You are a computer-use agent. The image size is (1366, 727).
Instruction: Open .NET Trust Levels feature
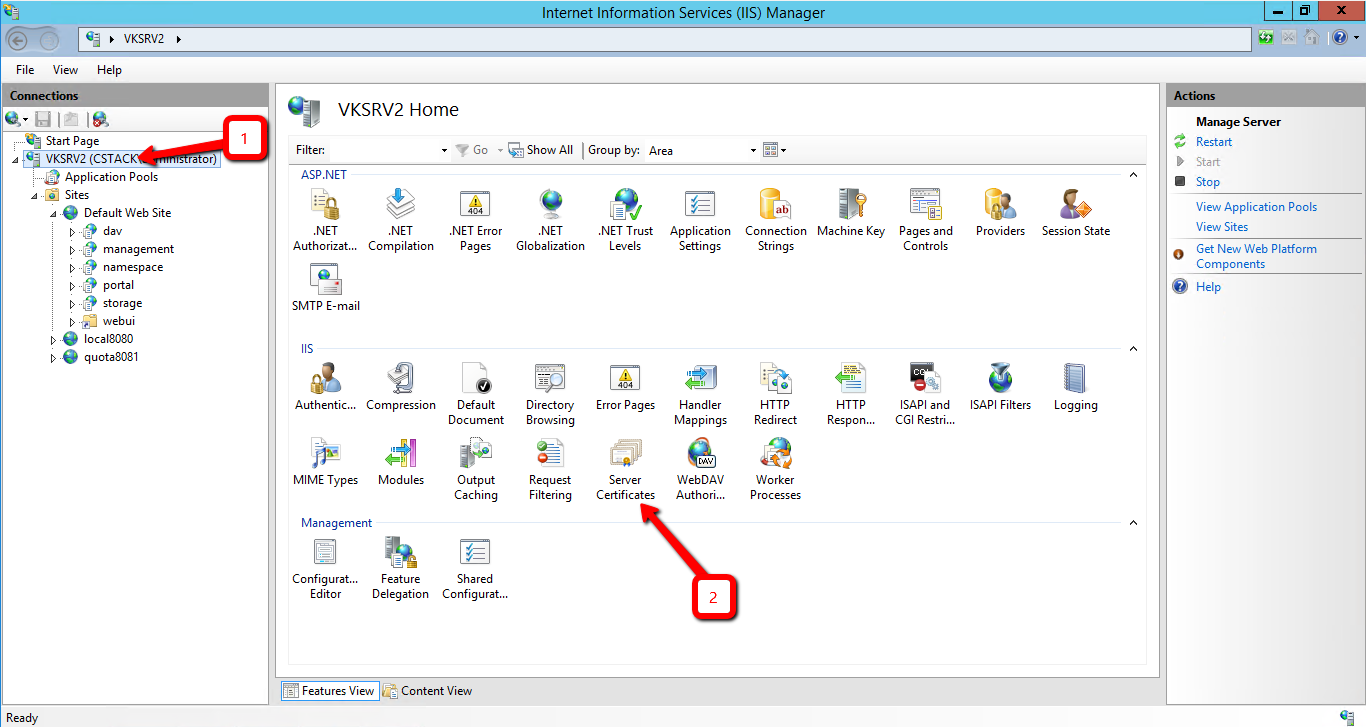(x=625, y=220)
